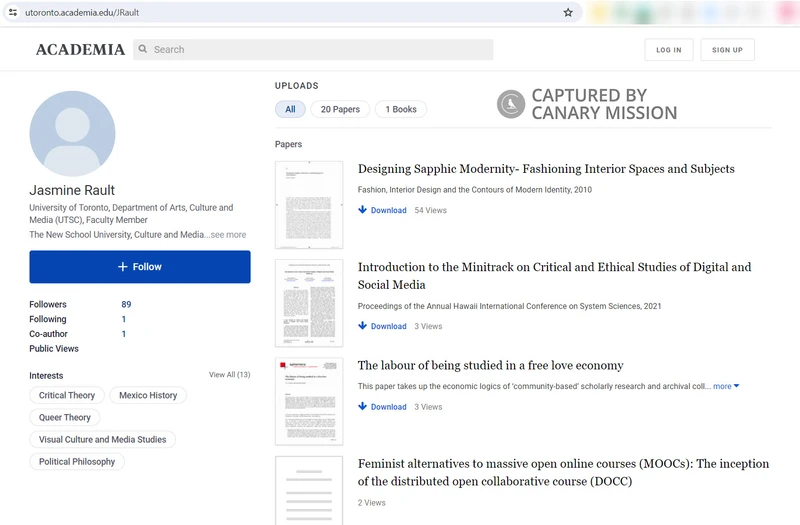The image size is (800, 525).
Task: Open the Co-author count of 1
Action: (x=123, y=334)
